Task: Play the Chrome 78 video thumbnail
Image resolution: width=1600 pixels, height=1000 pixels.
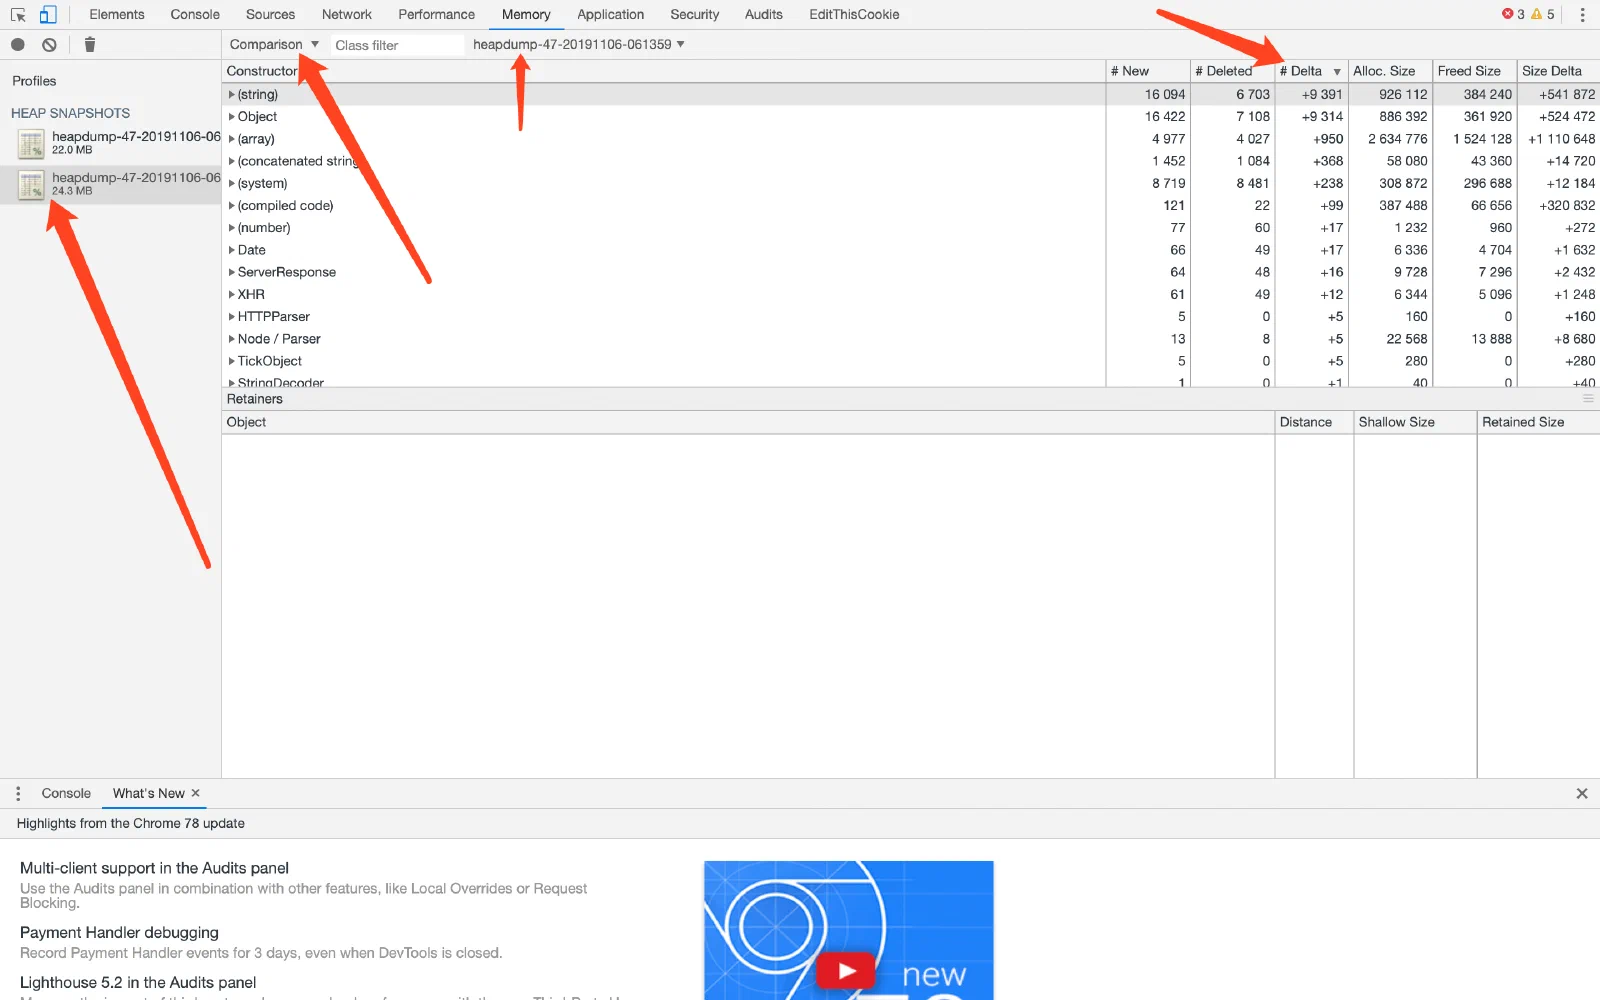Action: point(846,970)
